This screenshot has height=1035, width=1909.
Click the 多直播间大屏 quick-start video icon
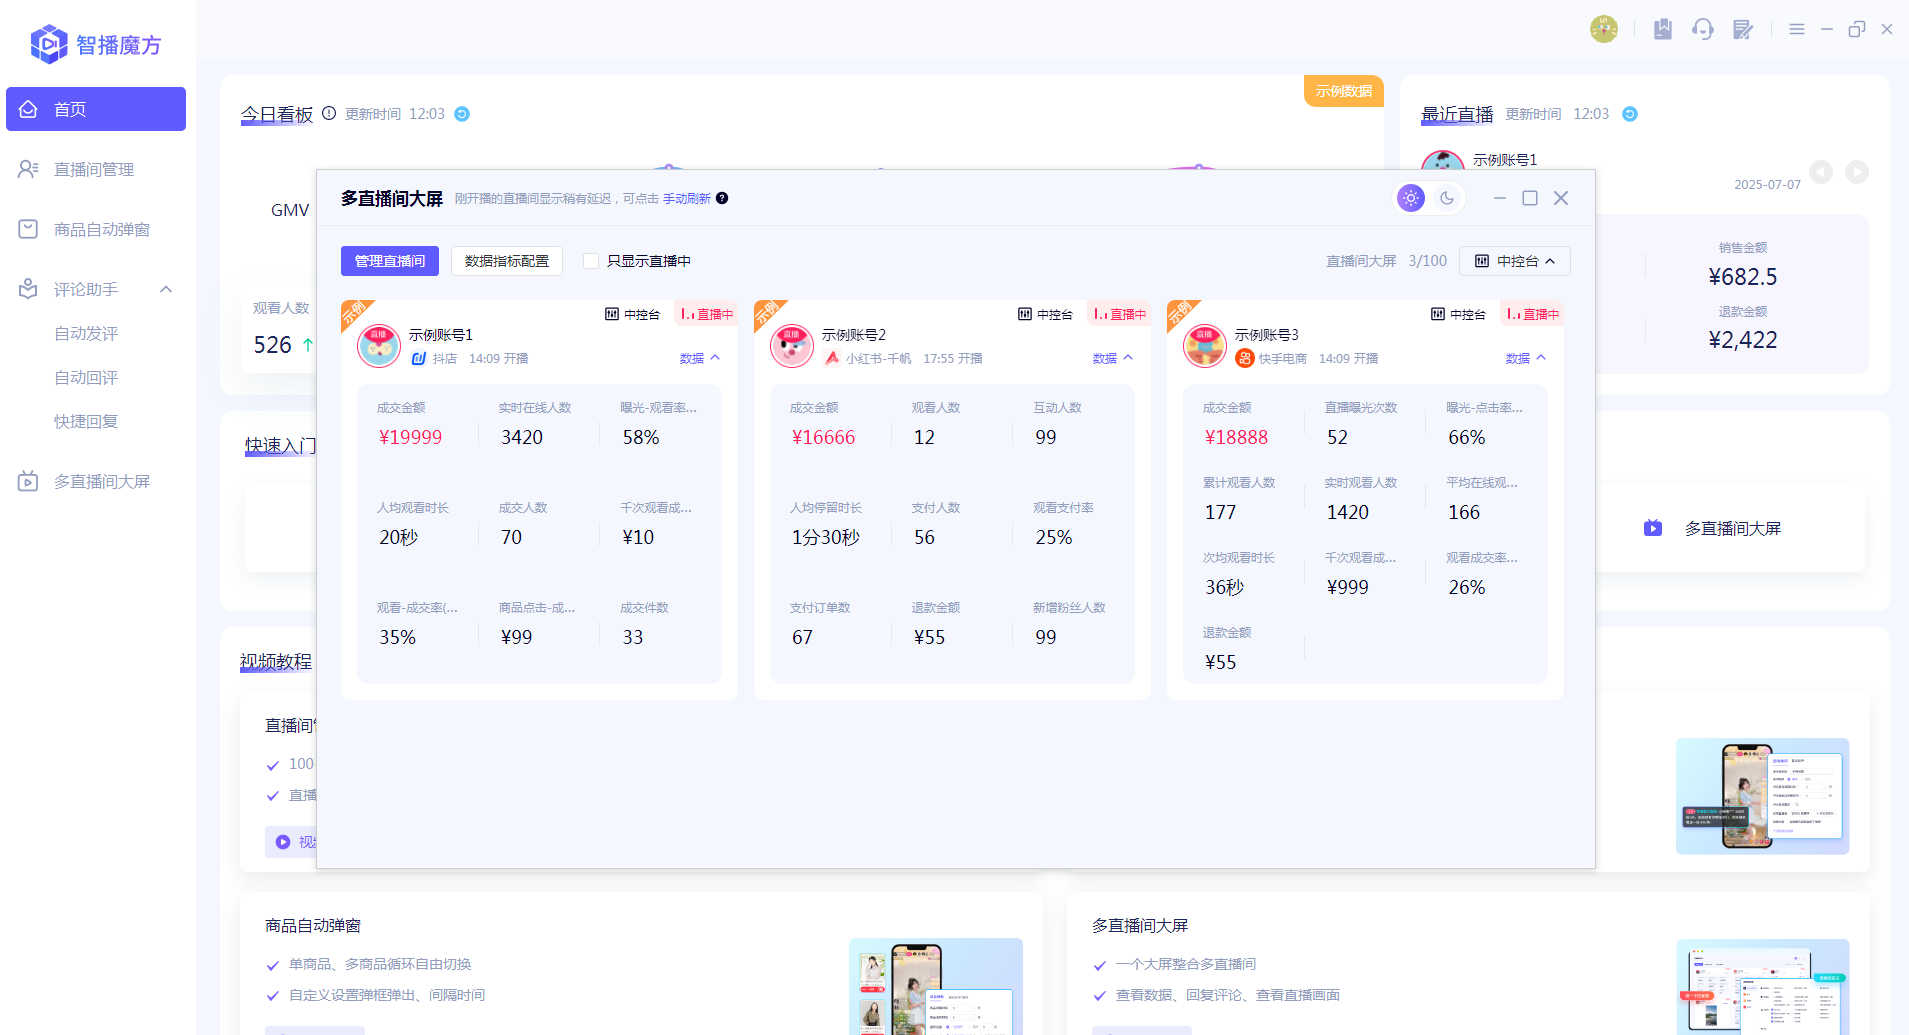click(1653, 528)
